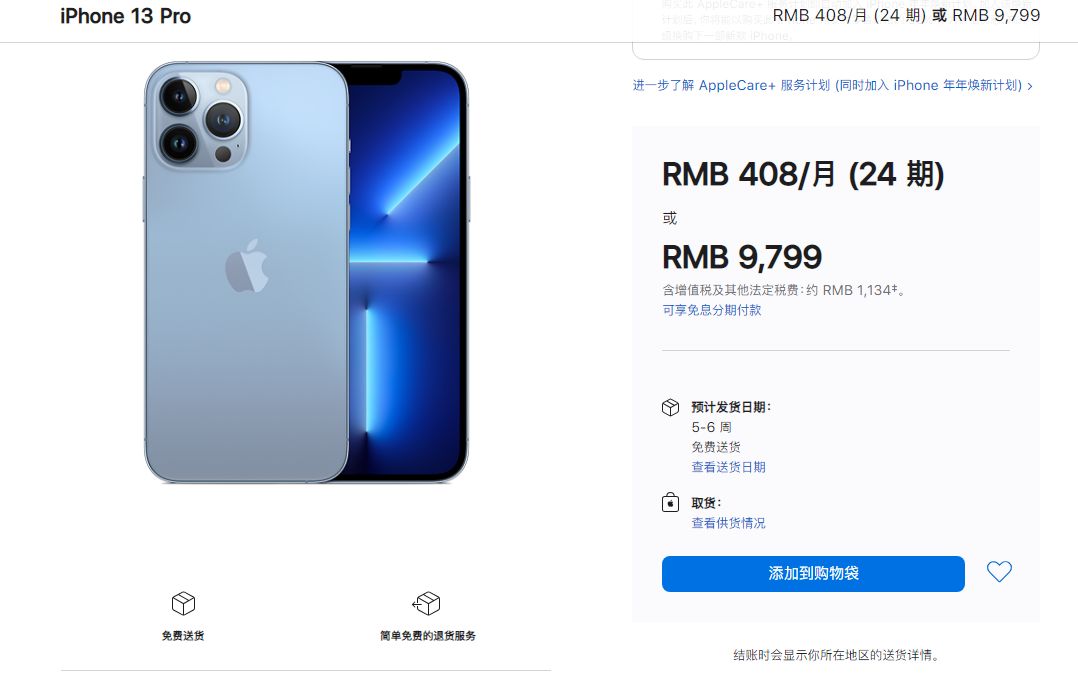The height and width of the screenshot is (687, 1078).
Task: Click the 简单免费的退货服务 label
Action: (428, 635)
